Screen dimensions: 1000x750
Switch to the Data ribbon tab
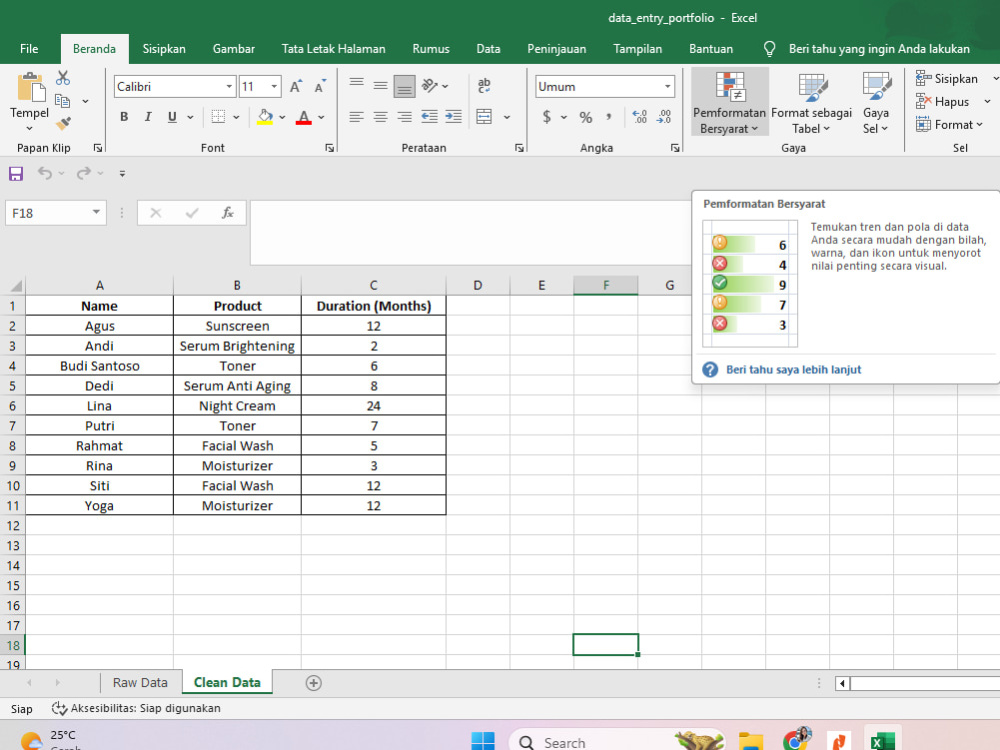click(488, 49)
